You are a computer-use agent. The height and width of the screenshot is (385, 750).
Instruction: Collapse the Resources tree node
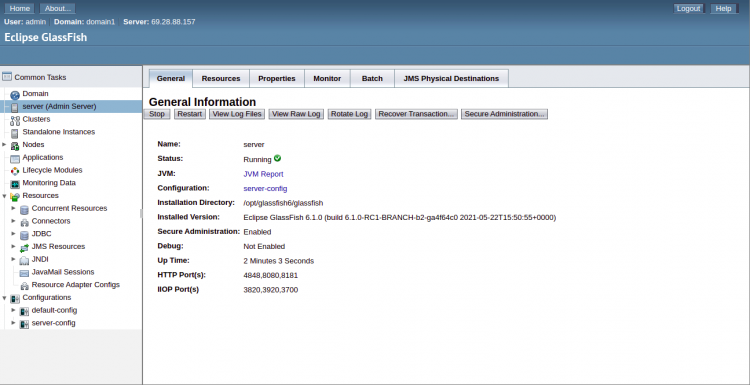tap(4, 196)
